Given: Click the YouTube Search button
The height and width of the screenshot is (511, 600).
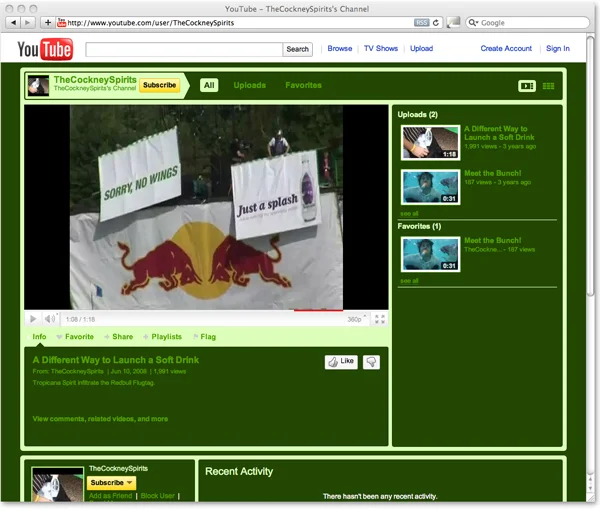Looking at the screenshot, I should (297, 49).
